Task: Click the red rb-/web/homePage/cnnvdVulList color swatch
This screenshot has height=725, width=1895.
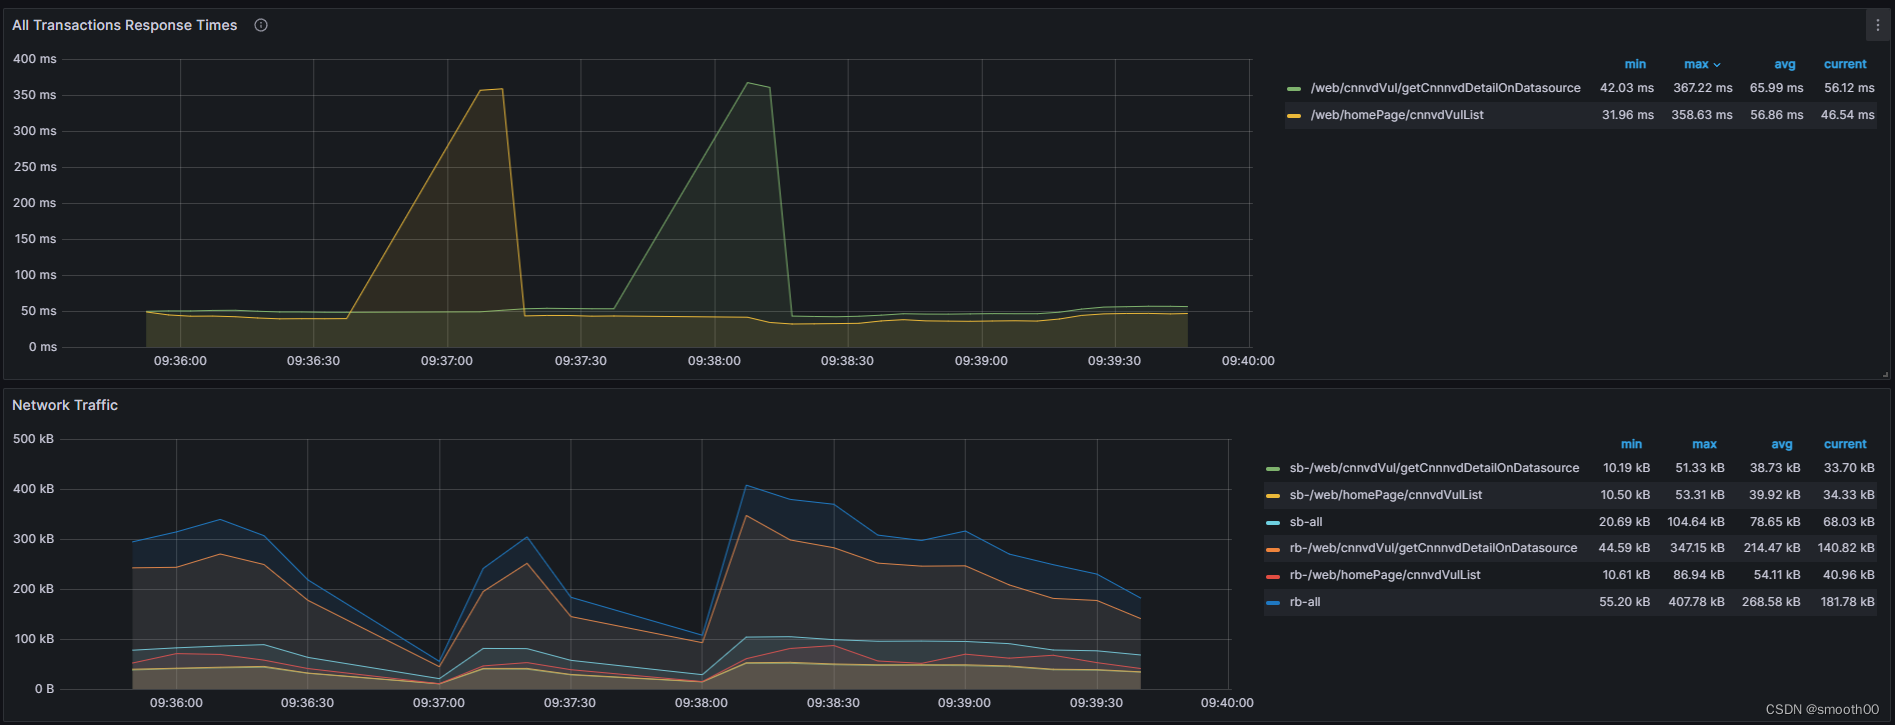Action: tap(1273, 576)
